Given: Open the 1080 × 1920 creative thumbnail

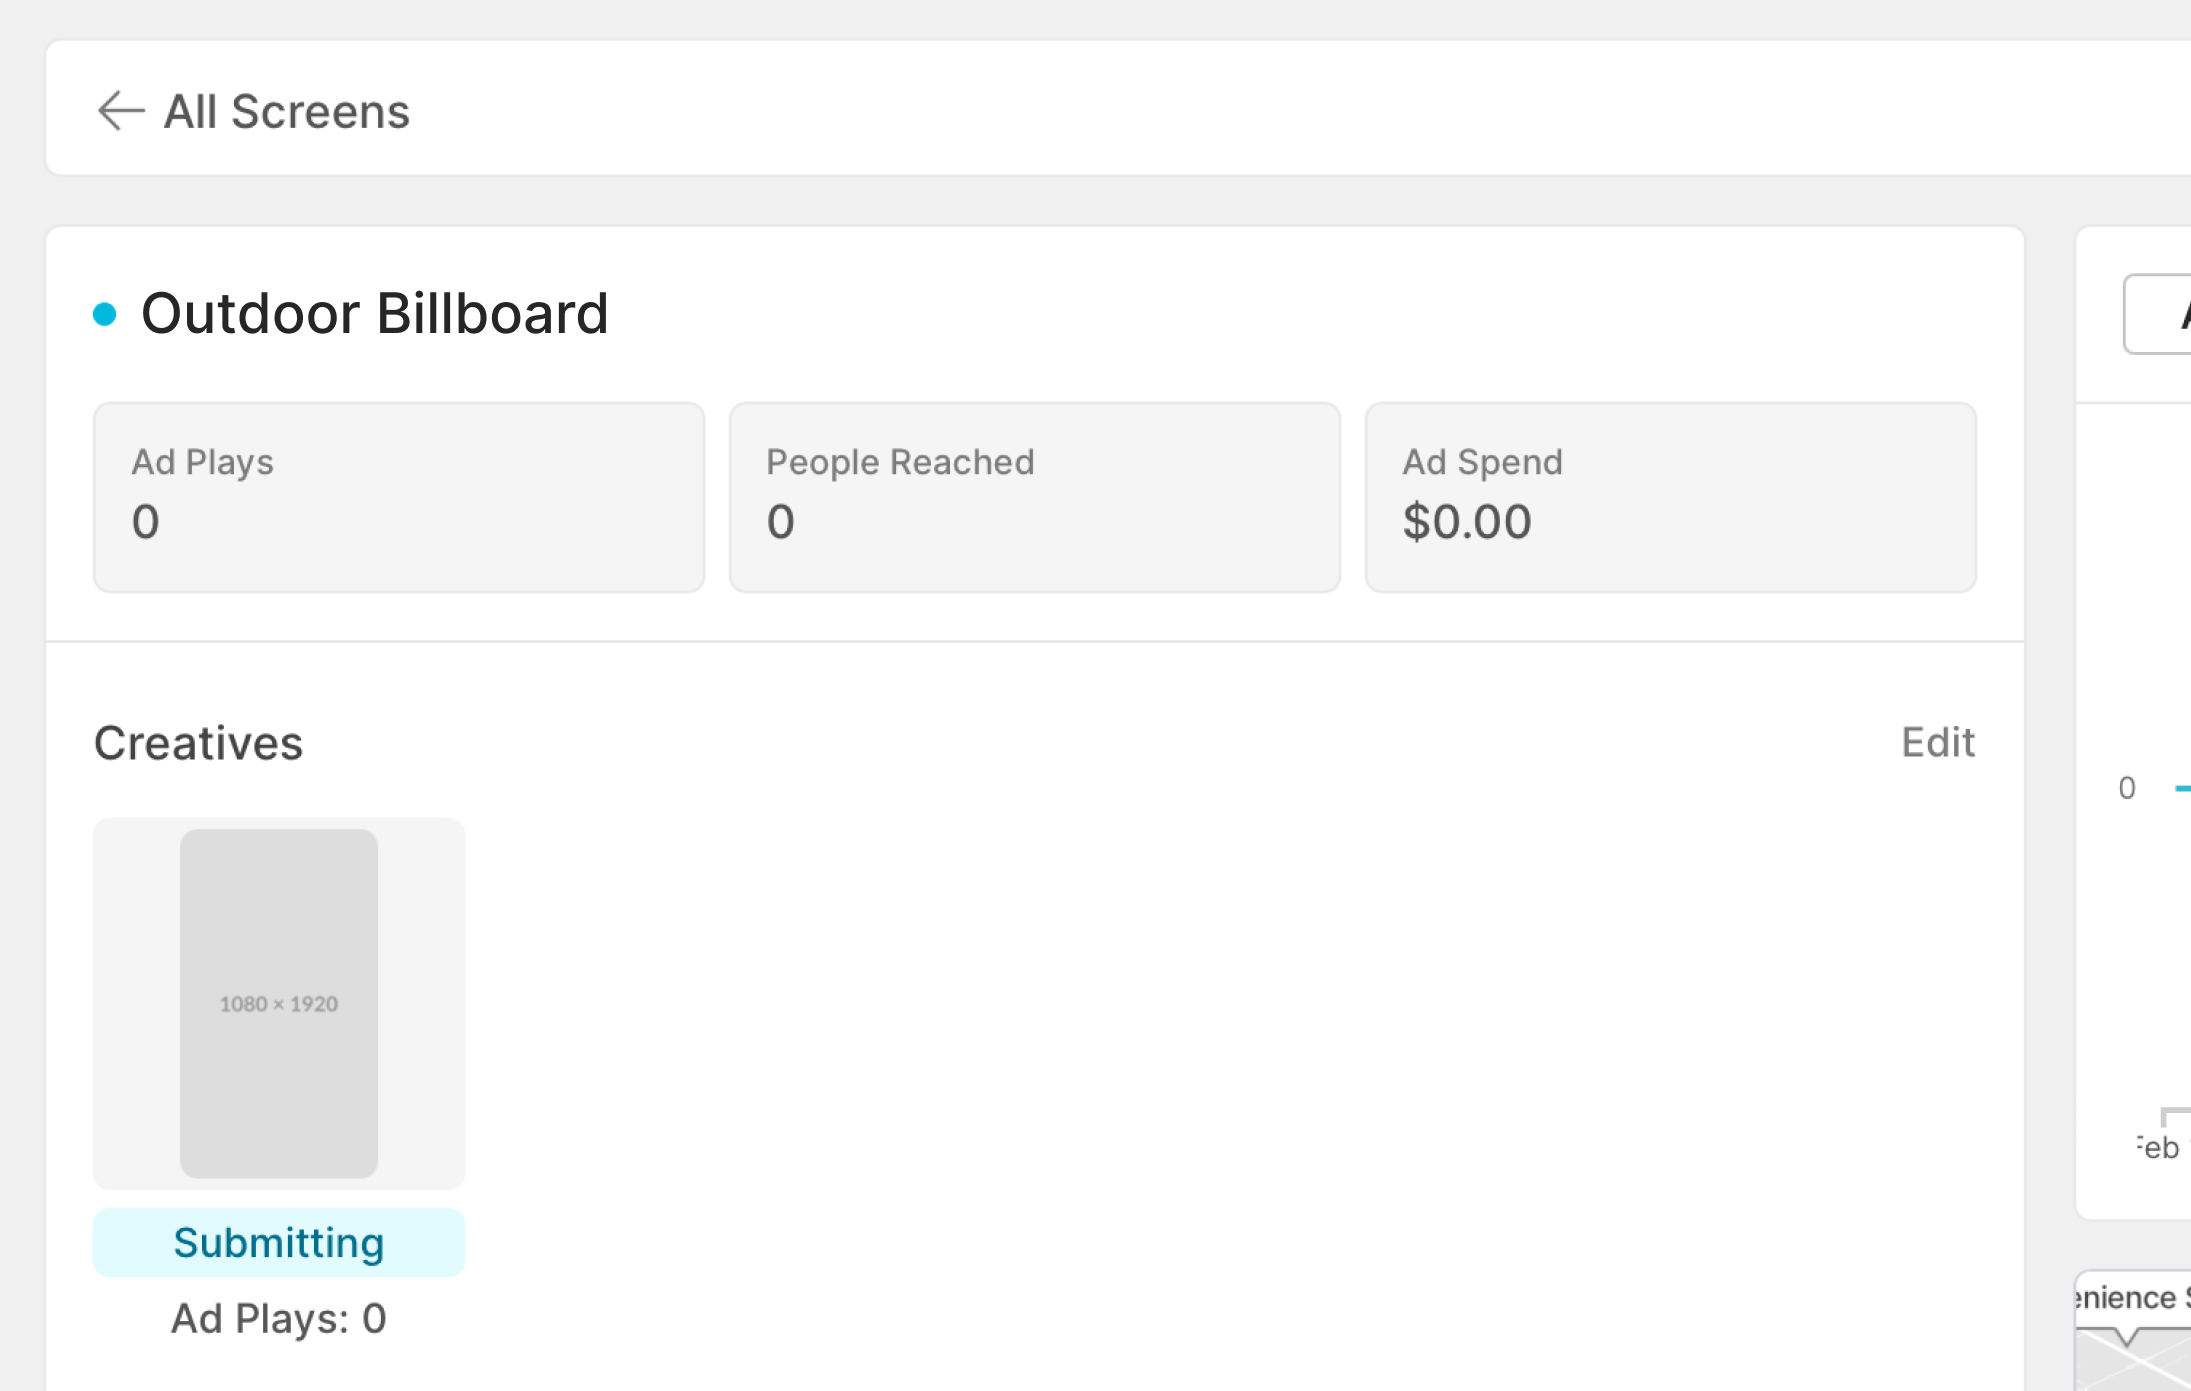Looking at the screenshot, I should (279, 1003).
